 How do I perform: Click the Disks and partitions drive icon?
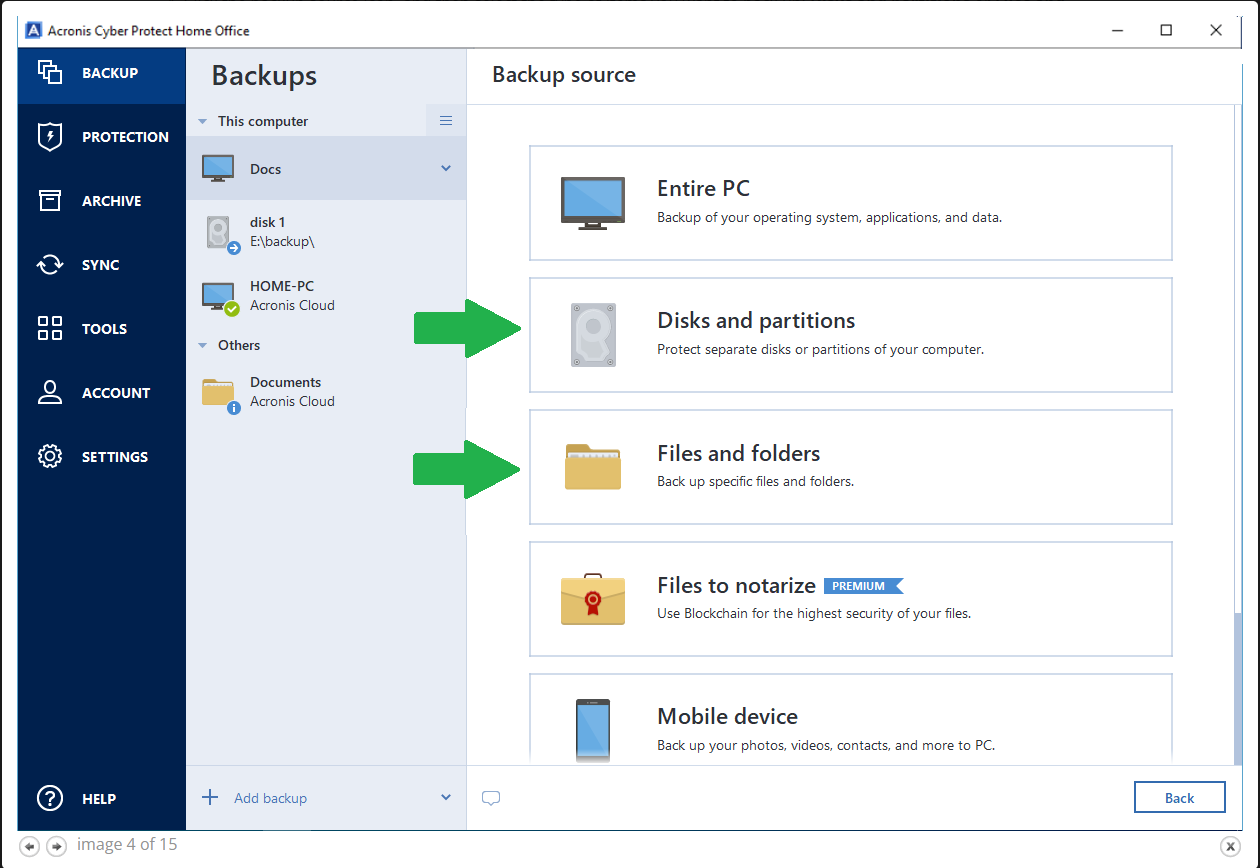(x=593, y=335)
